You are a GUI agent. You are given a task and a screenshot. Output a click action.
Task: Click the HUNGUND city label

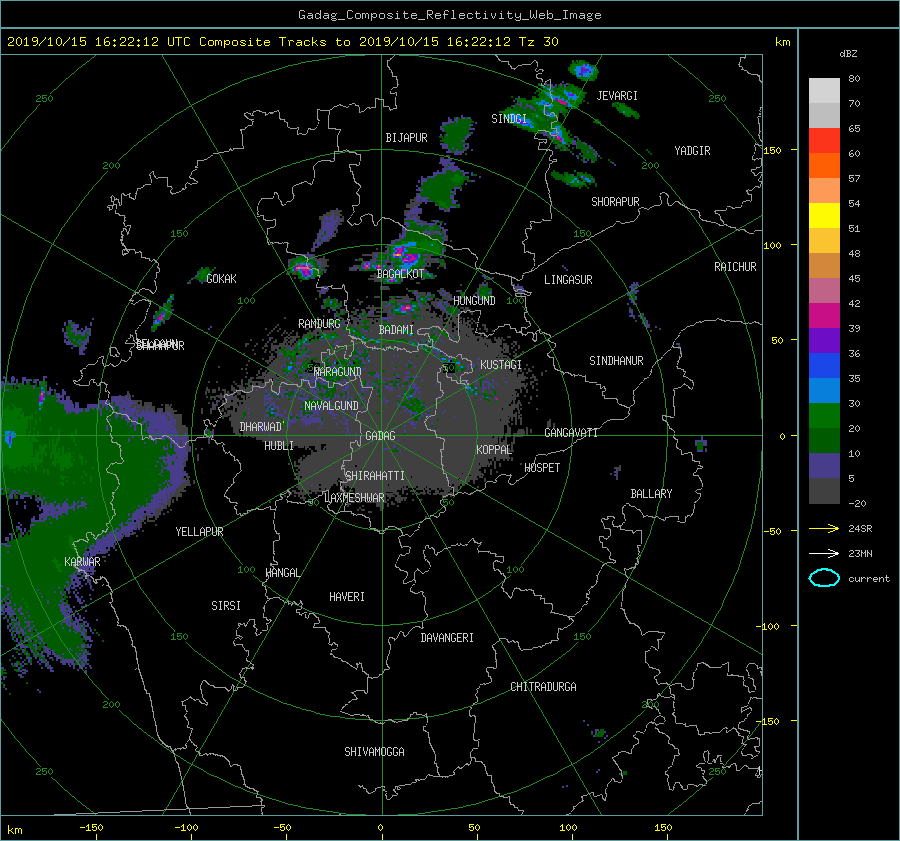[474, 301]
